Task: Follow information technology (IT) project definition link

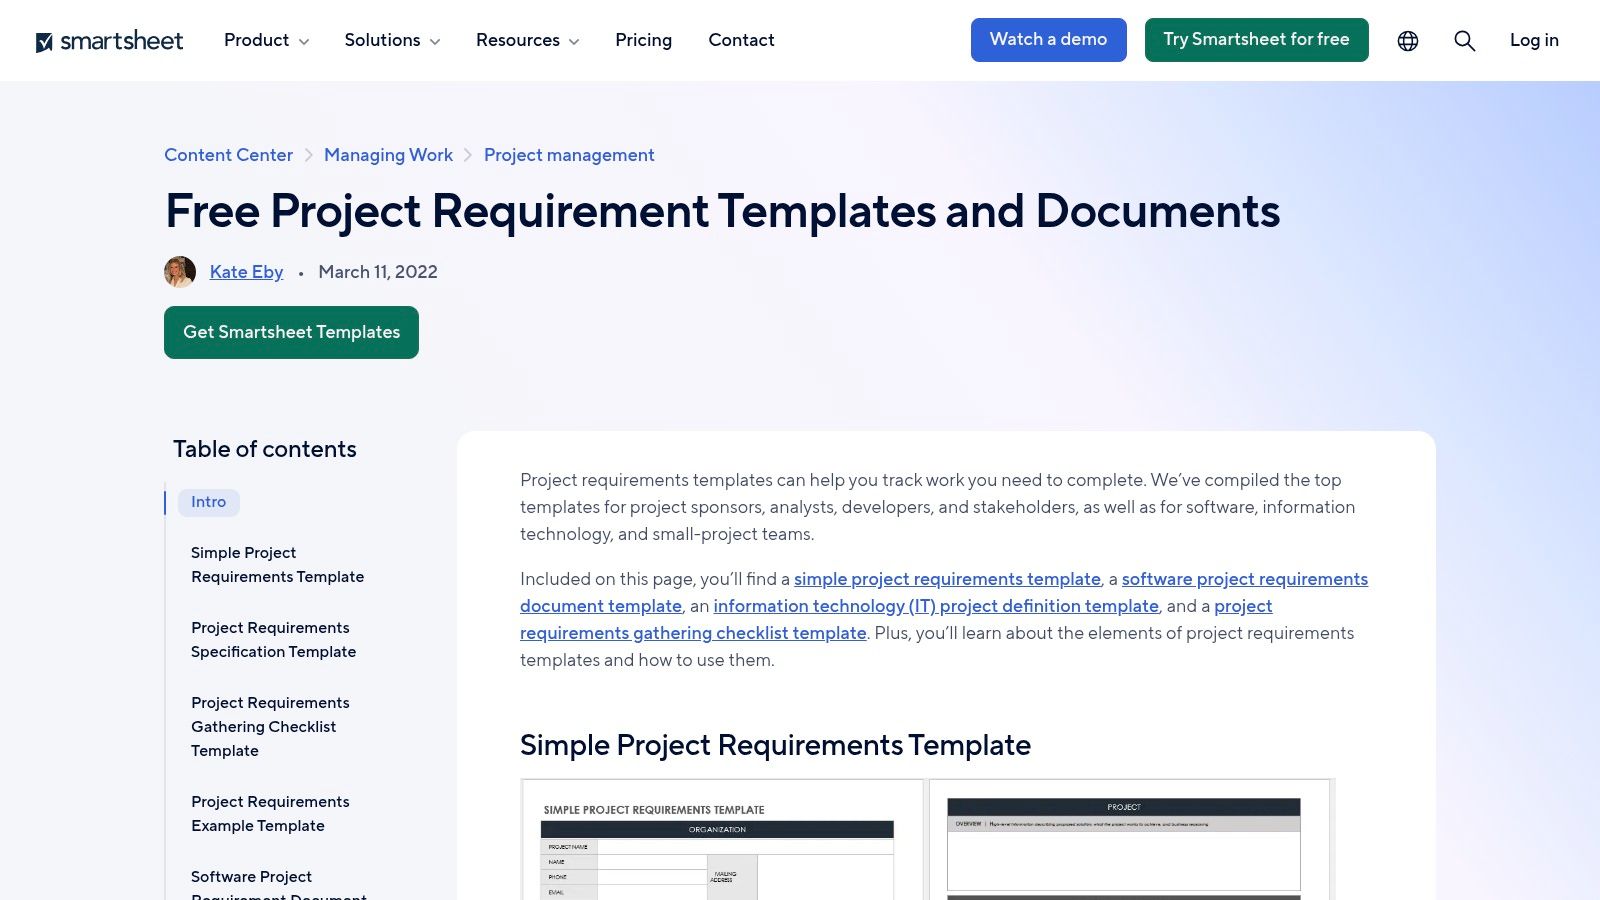Action: pos(936,606)
